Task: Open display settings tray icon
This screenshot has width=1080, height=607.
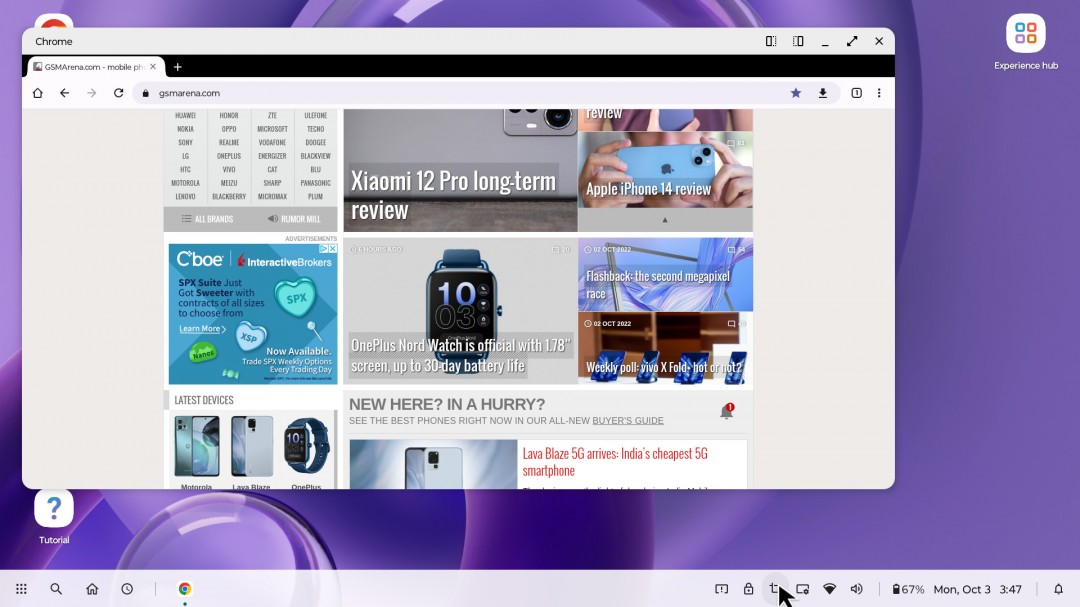Action: click(x=802, y=589)
